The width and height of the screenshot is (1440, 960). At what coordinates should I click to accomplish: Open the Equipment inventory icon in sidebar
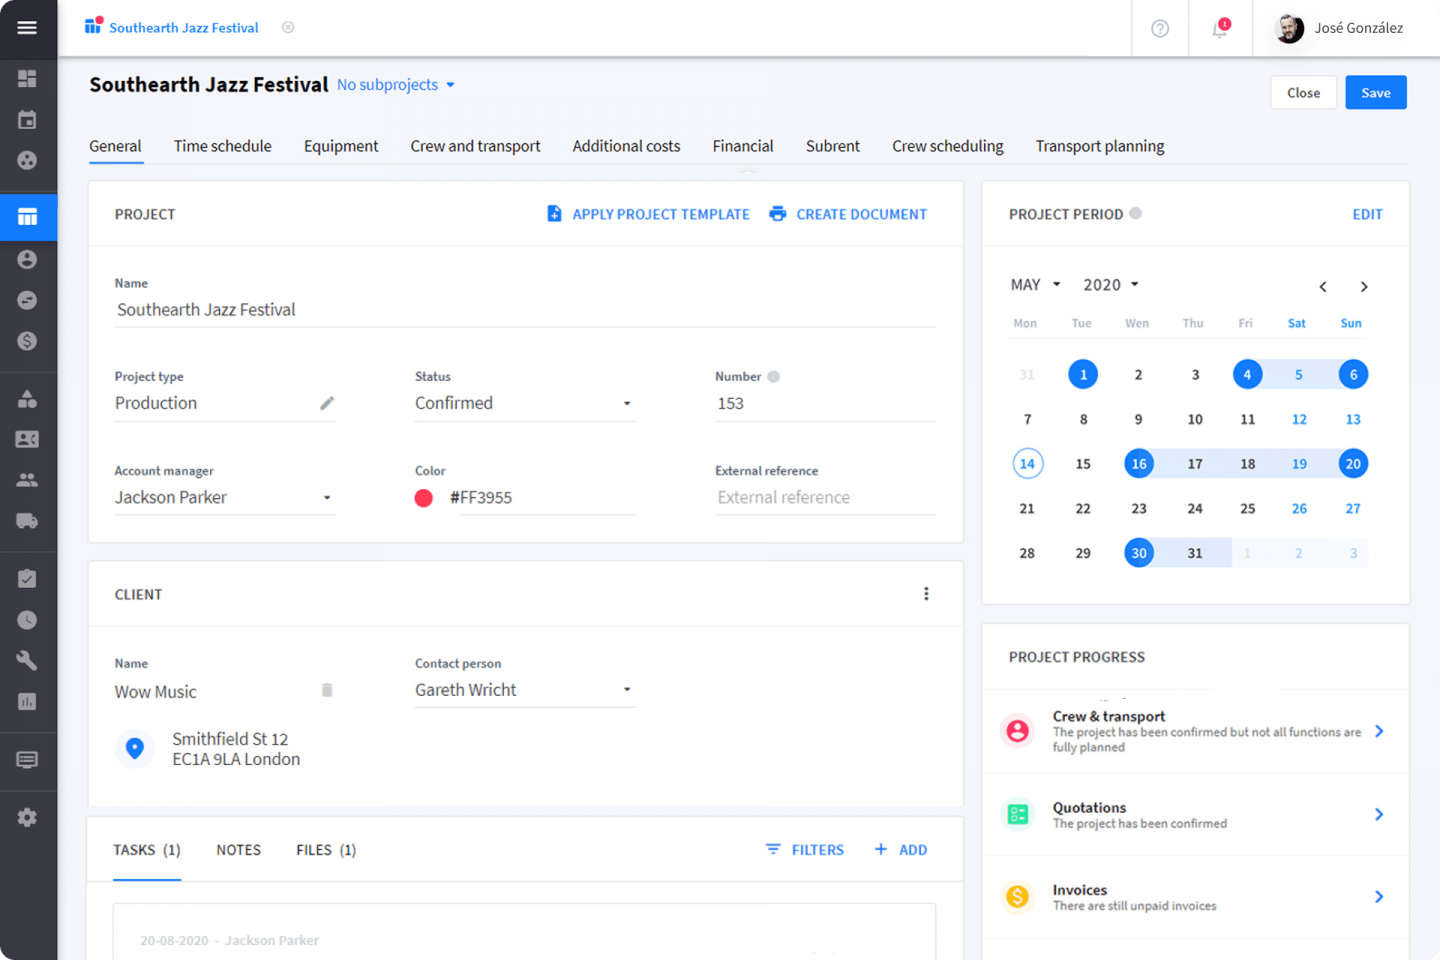pyautogui.click(x=28, y=397)
